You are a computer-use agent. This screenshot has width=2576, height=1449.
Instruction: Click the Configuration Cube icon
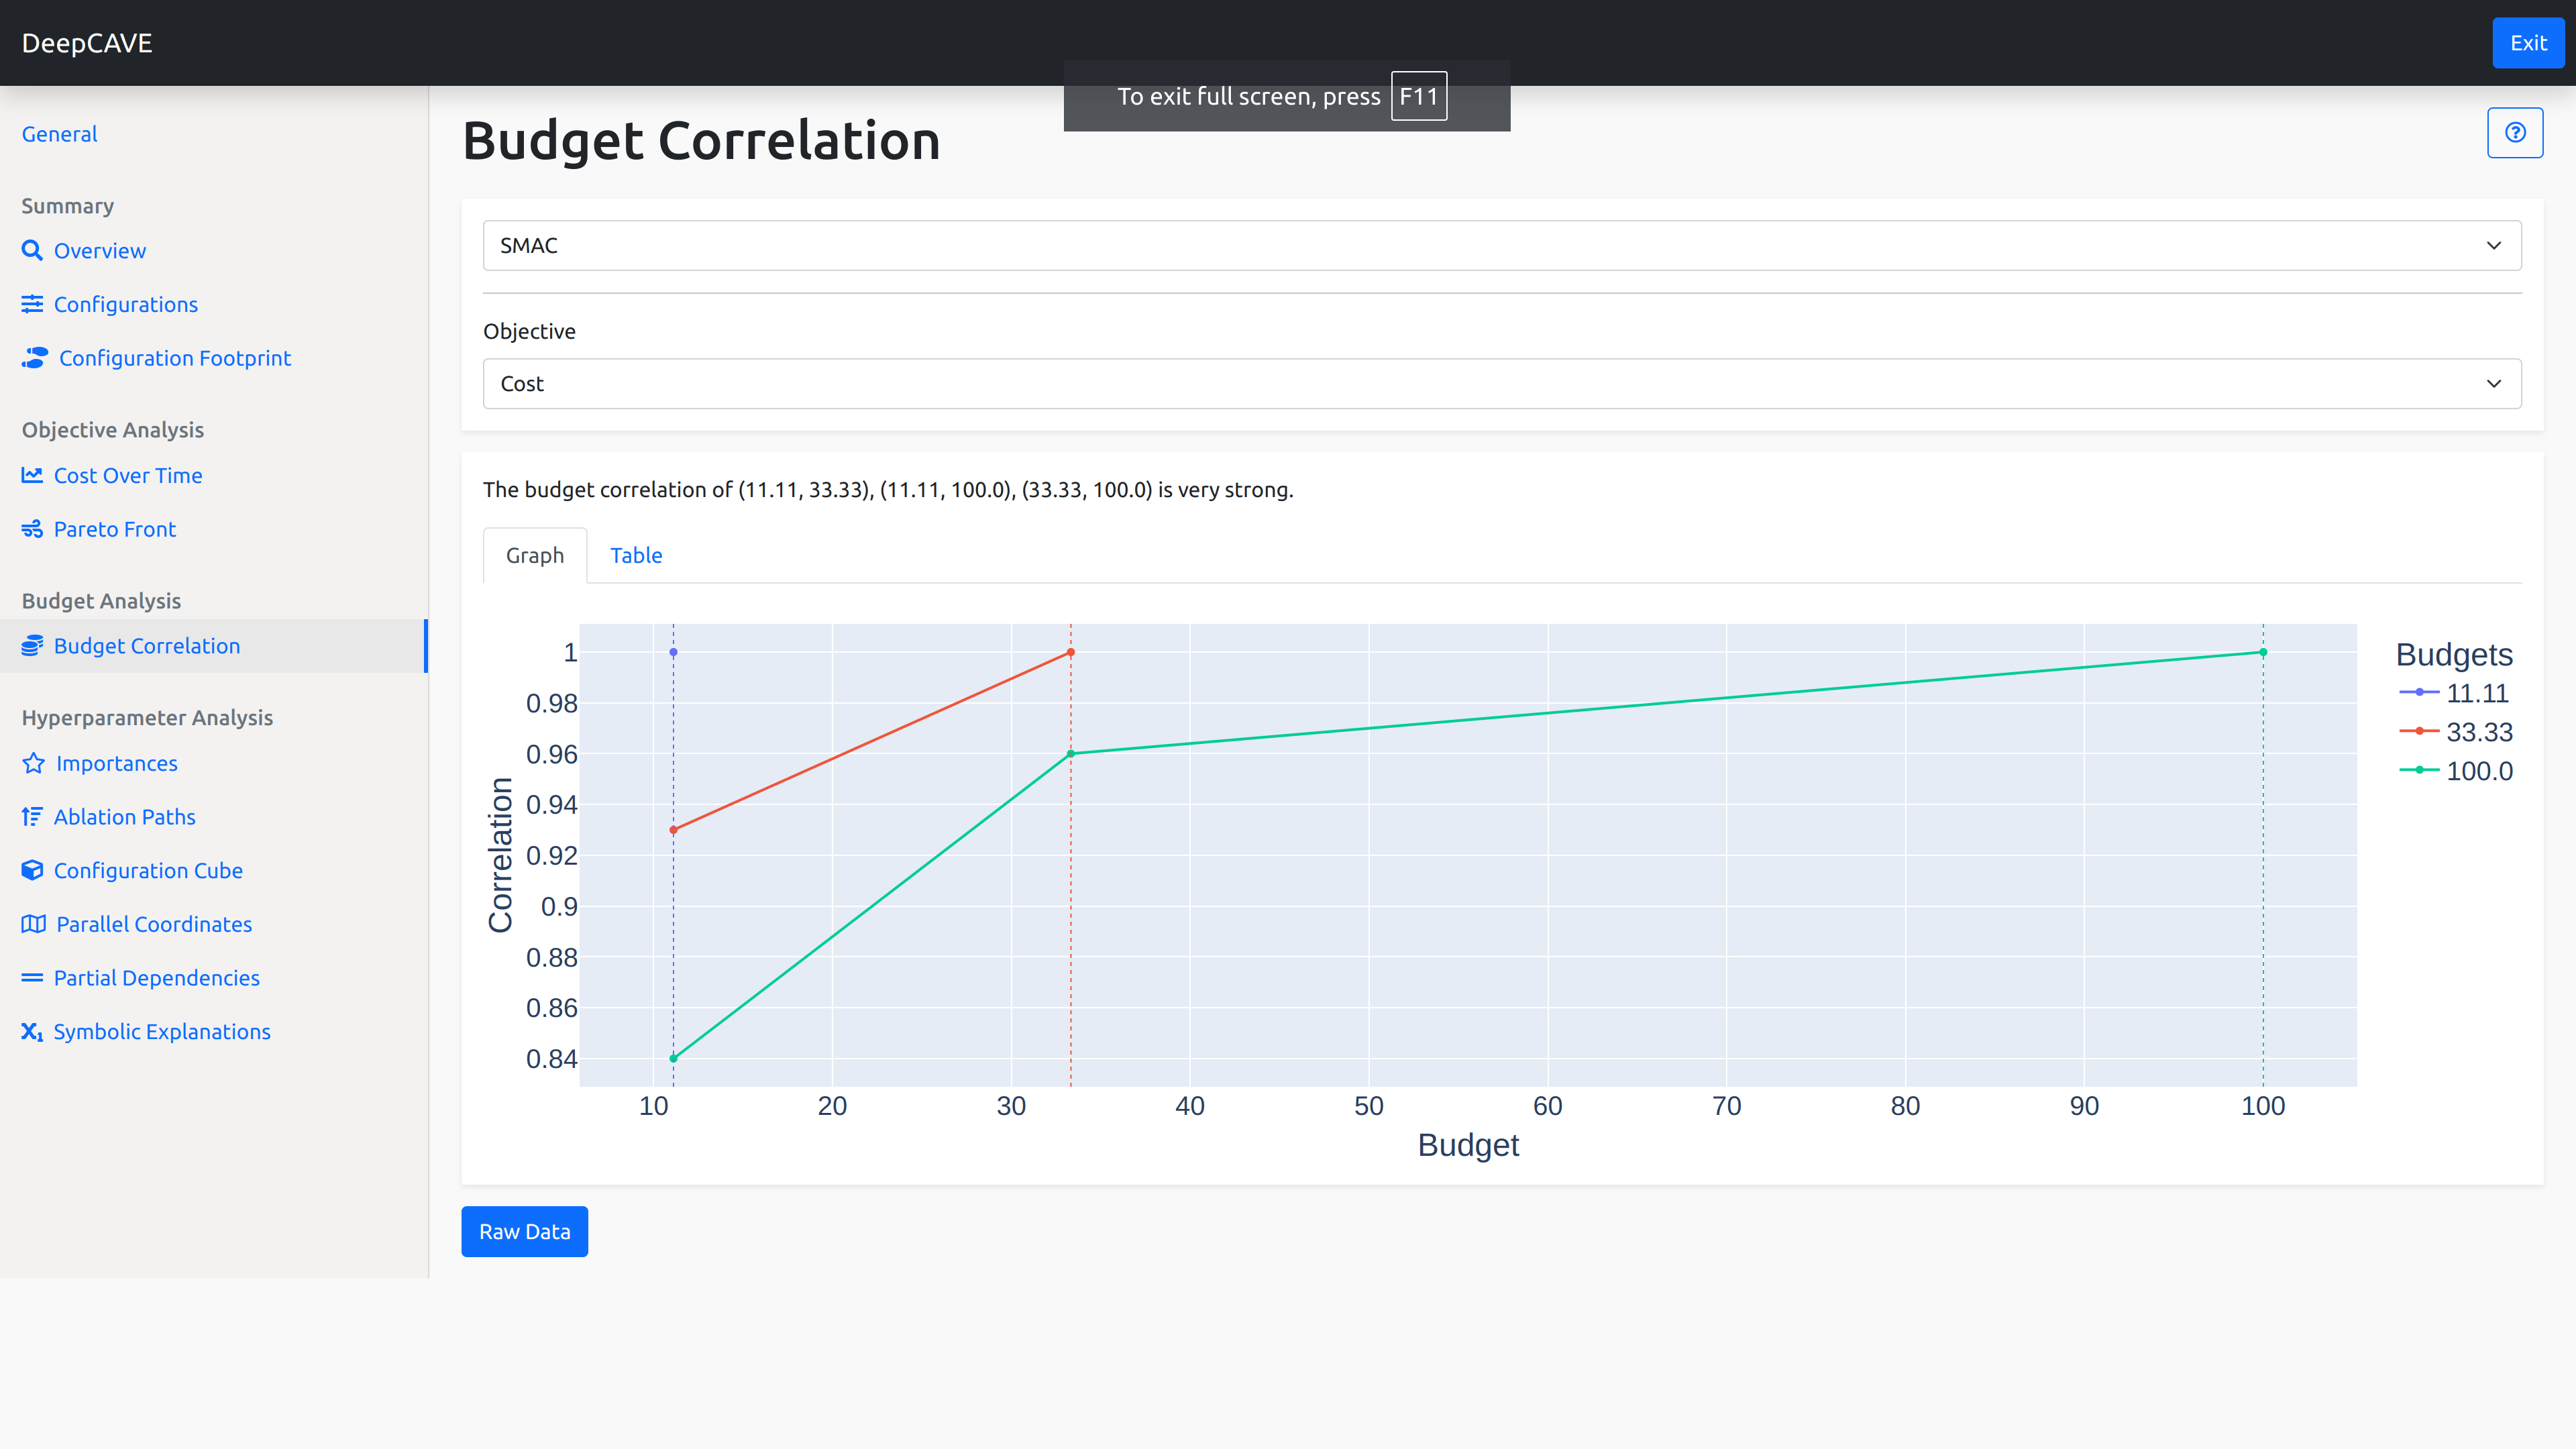click(x=32, y=870)
